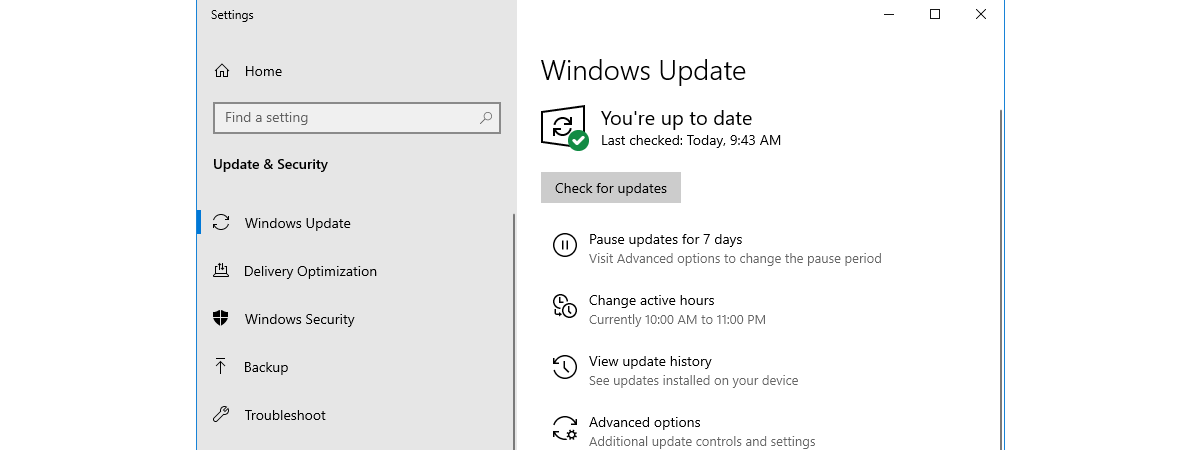Open Pause updates for 7 days
1200x450 pixels.
(665, 240)
